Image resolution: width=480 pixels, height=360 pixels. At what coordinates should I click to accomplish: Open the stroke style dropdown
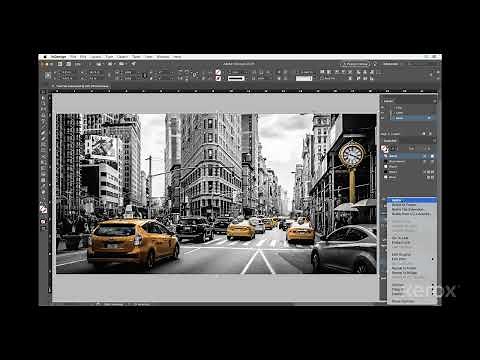coord(238,79)
